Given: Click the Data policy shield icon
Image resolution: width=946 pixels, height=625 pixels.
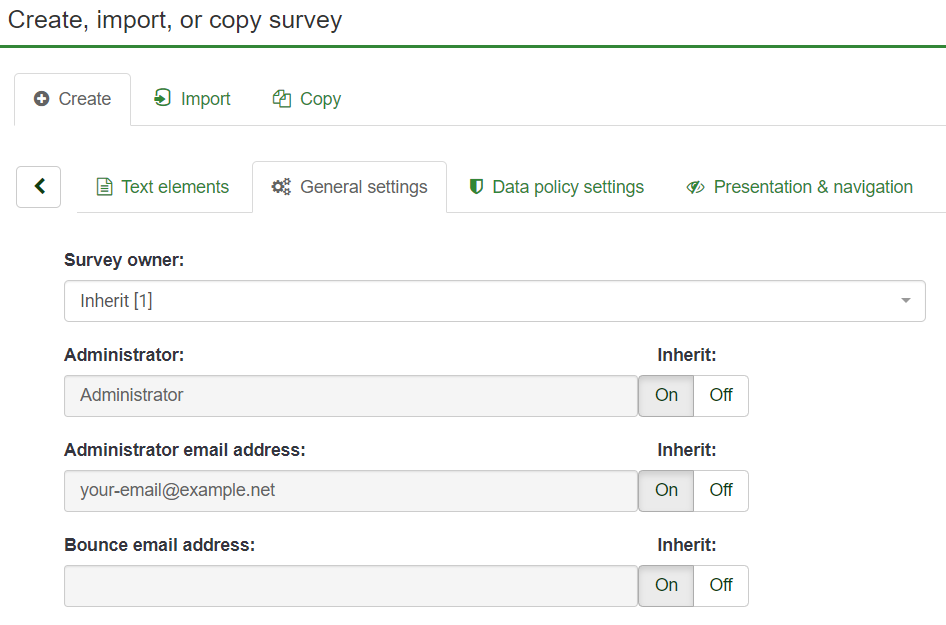Looking at the screenshot, I should click(x=476, y=187).
